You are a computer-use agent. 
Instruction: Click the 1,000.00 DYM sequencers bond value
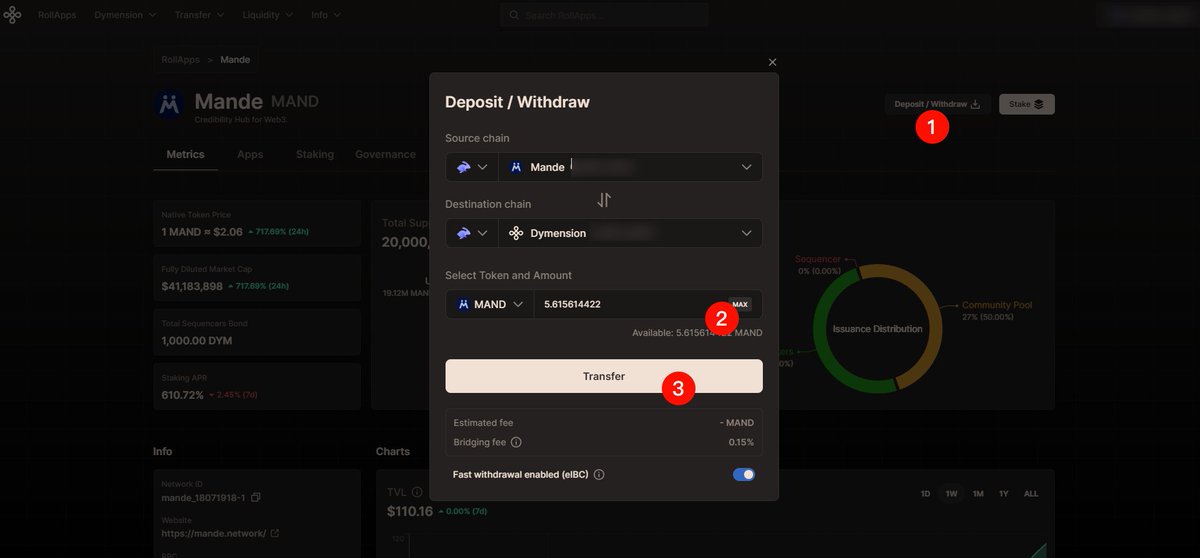point(198,340)
